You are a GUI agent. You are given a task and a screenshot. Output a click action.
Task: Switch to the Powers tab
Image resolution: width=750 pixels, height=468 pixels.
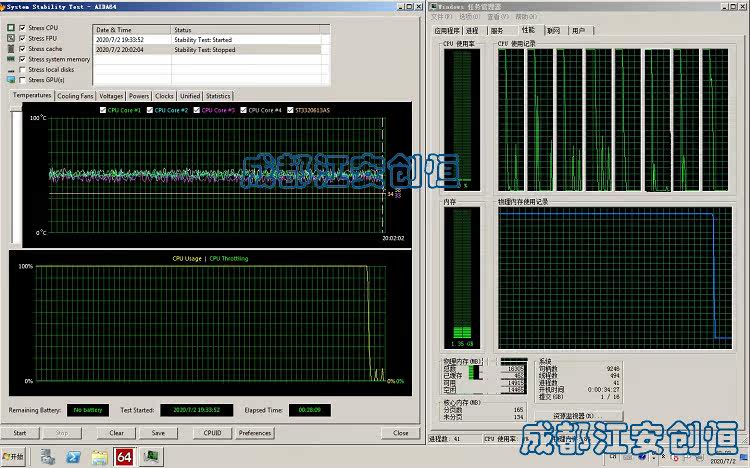click(139, 96)
